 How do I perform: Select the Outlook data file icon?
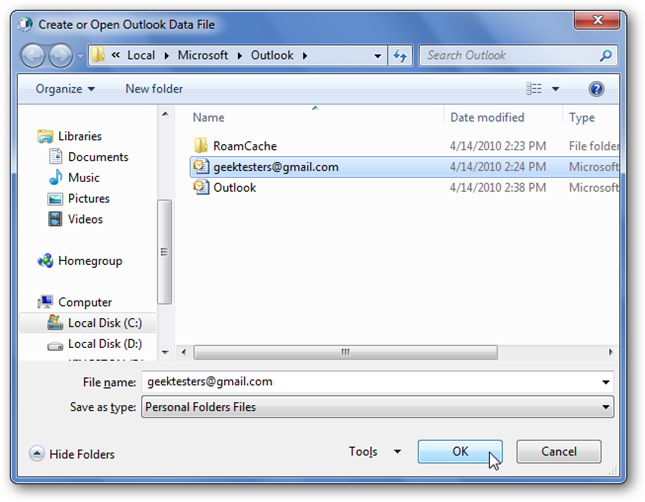coord(201,187)
